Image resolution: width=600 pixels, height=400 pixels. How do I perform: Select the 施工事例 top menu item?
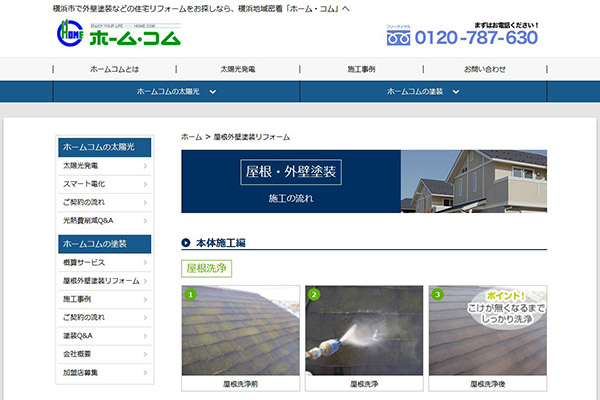click(x=361, y=69)
